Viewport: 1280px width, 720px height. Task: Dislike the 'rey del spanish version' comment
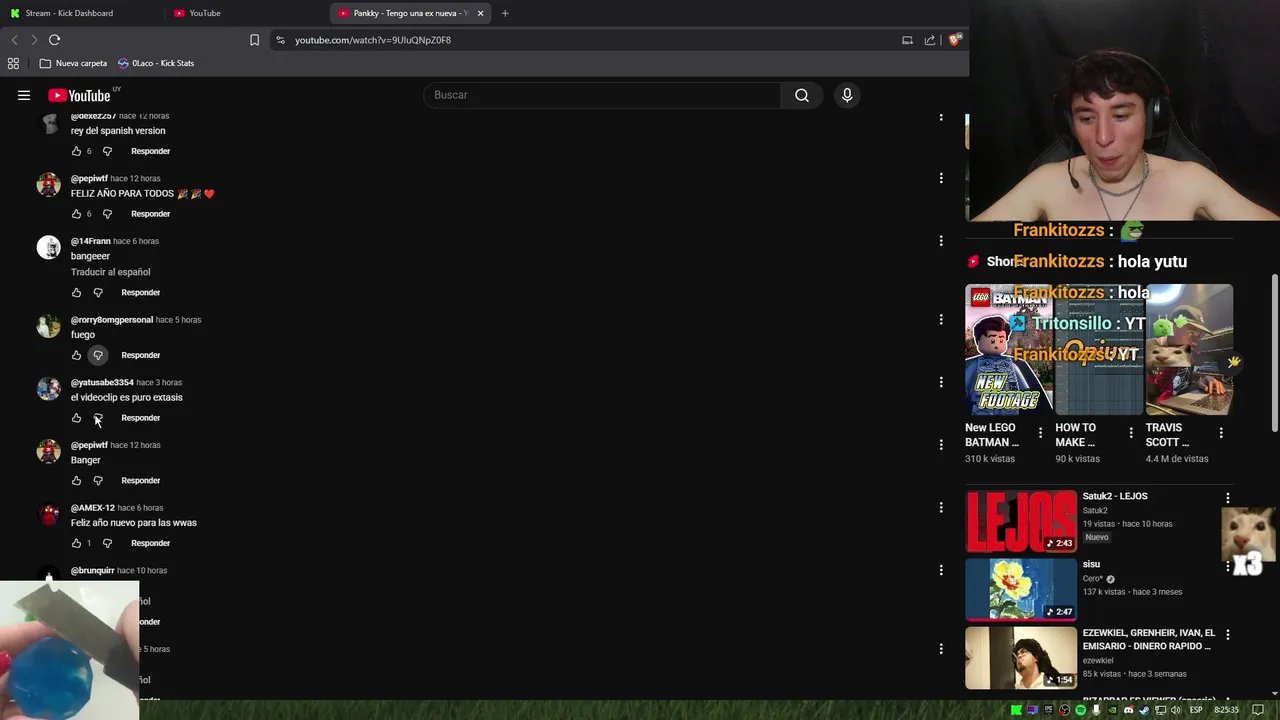(x=107, y=151)
